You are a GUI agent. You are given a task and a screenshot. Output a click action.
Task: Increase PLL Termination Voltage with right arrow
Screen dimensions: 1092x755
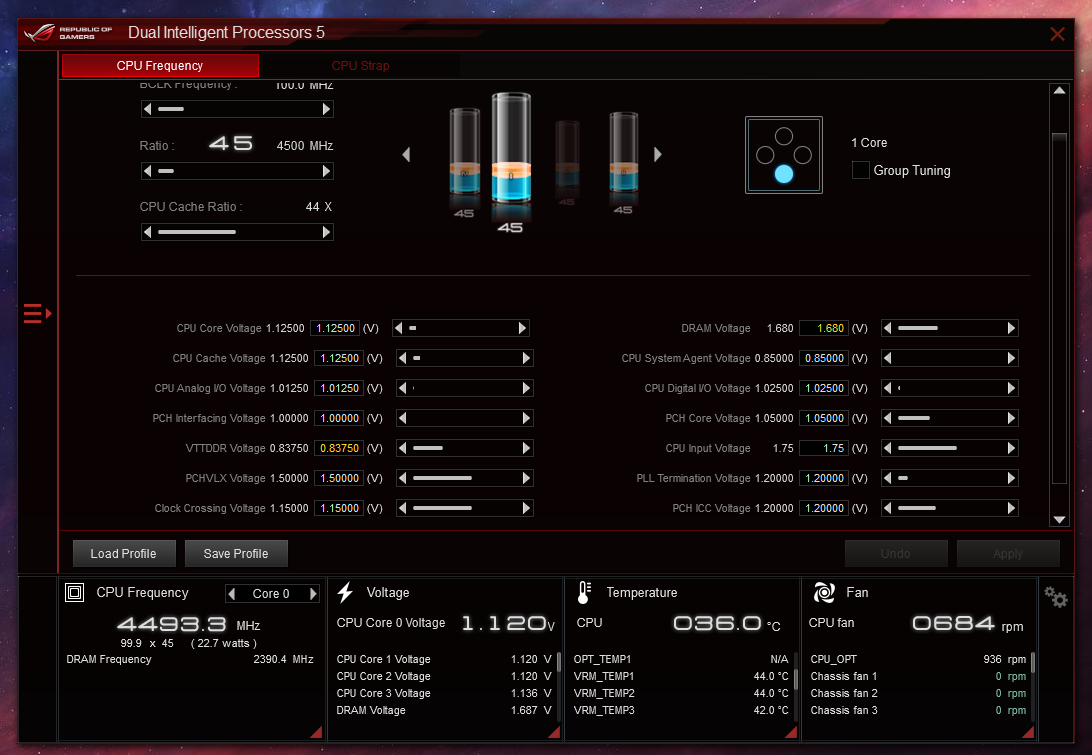tap(1011, 478)
